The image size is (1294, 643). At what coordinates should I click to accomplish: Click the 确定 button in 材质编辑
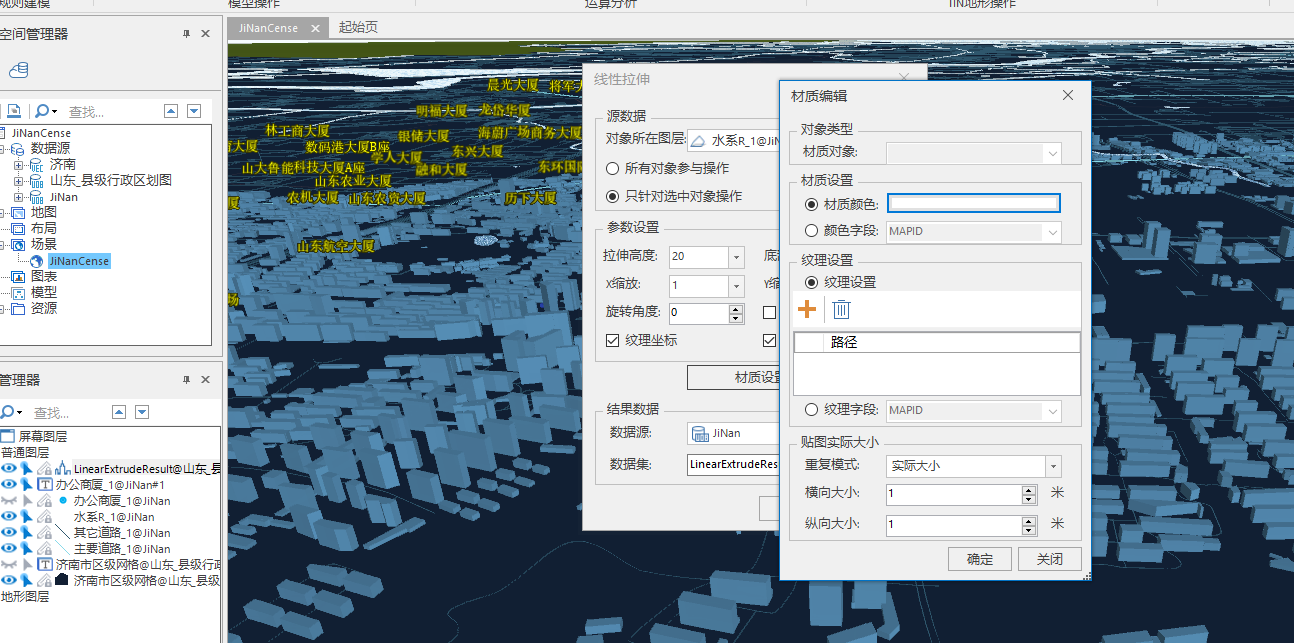click(979, 559)
